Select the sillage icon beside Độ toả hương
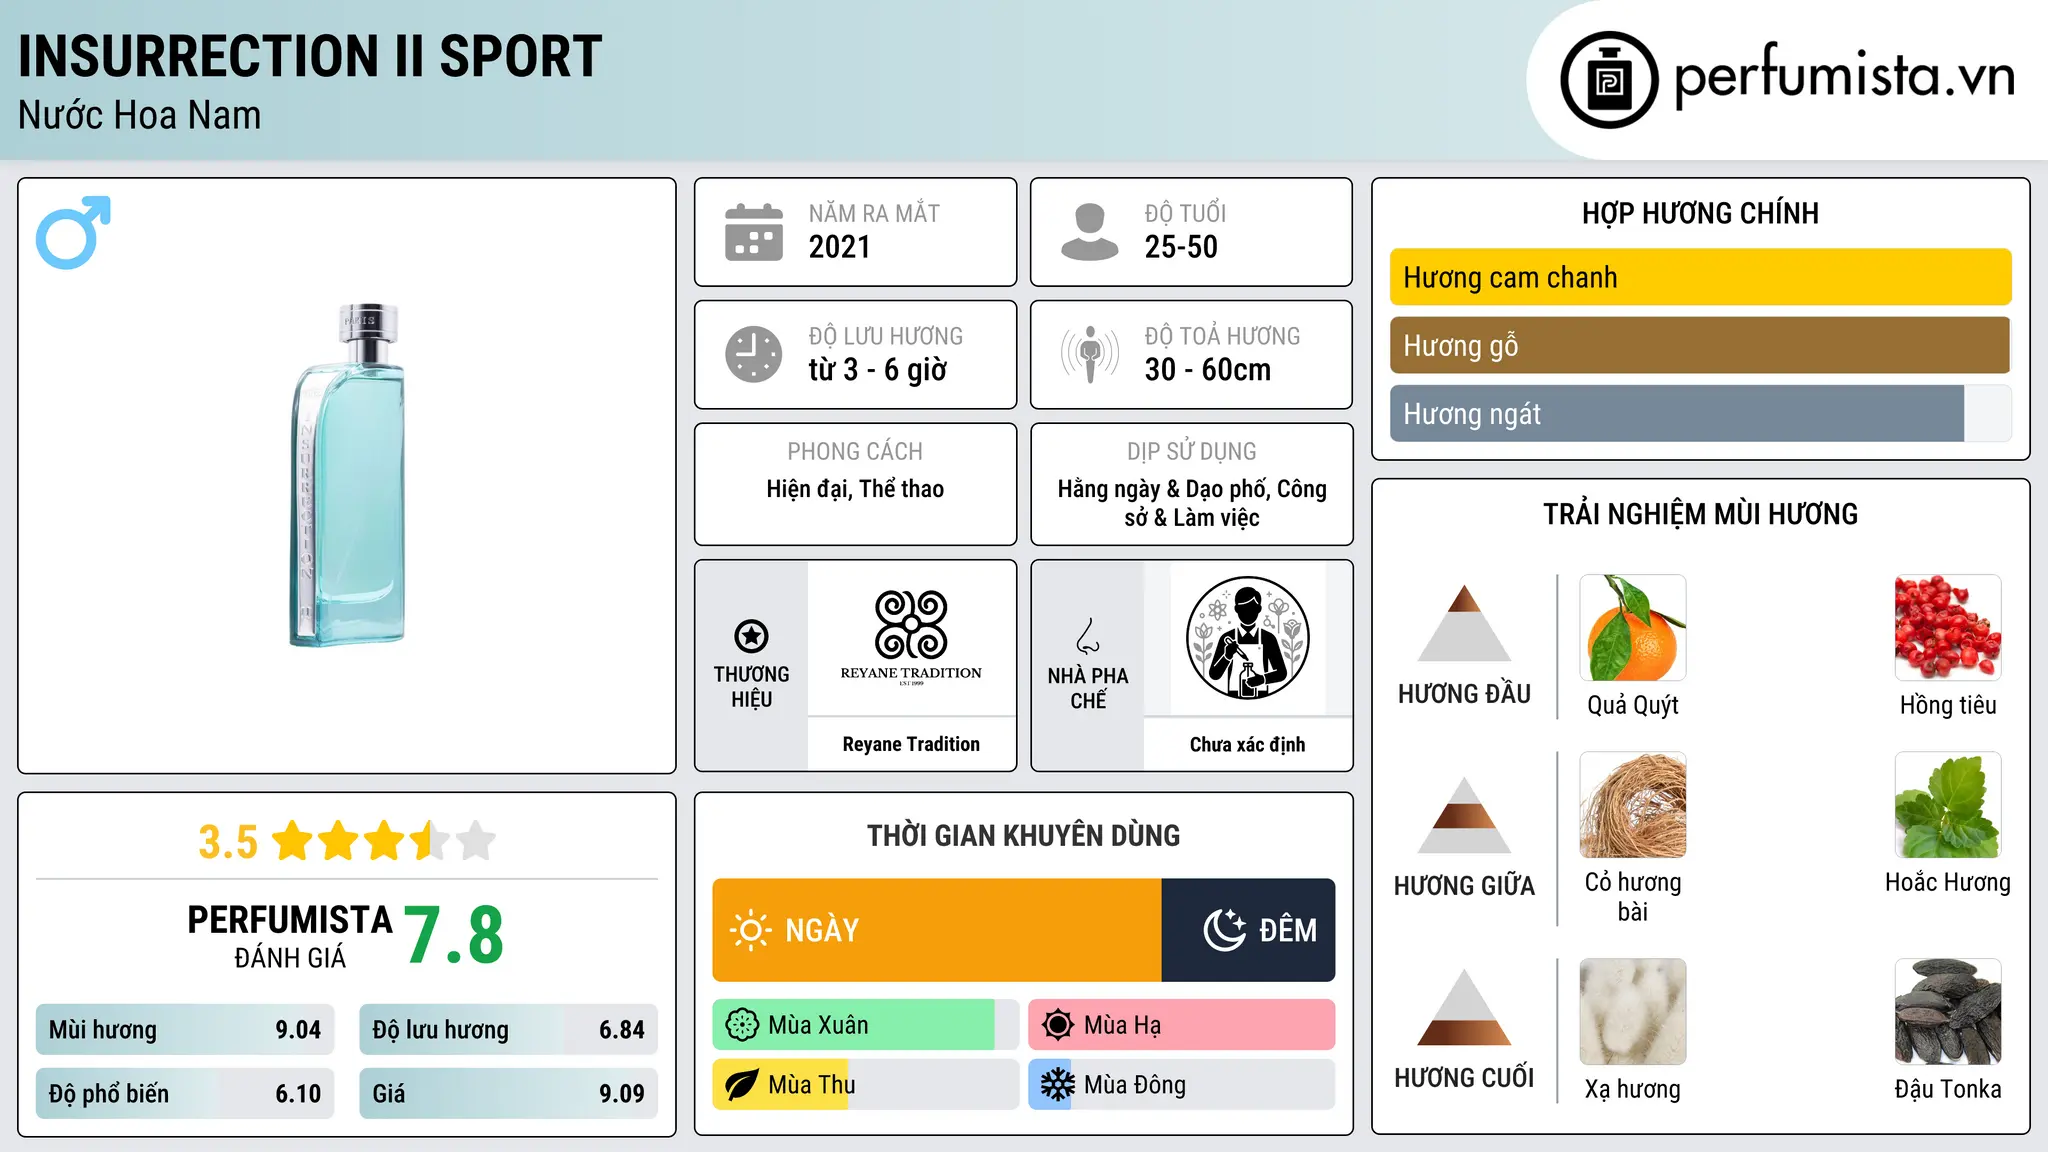Image resolution: width=2048 pixels, height=1152 pixels. coord(1090,354)
